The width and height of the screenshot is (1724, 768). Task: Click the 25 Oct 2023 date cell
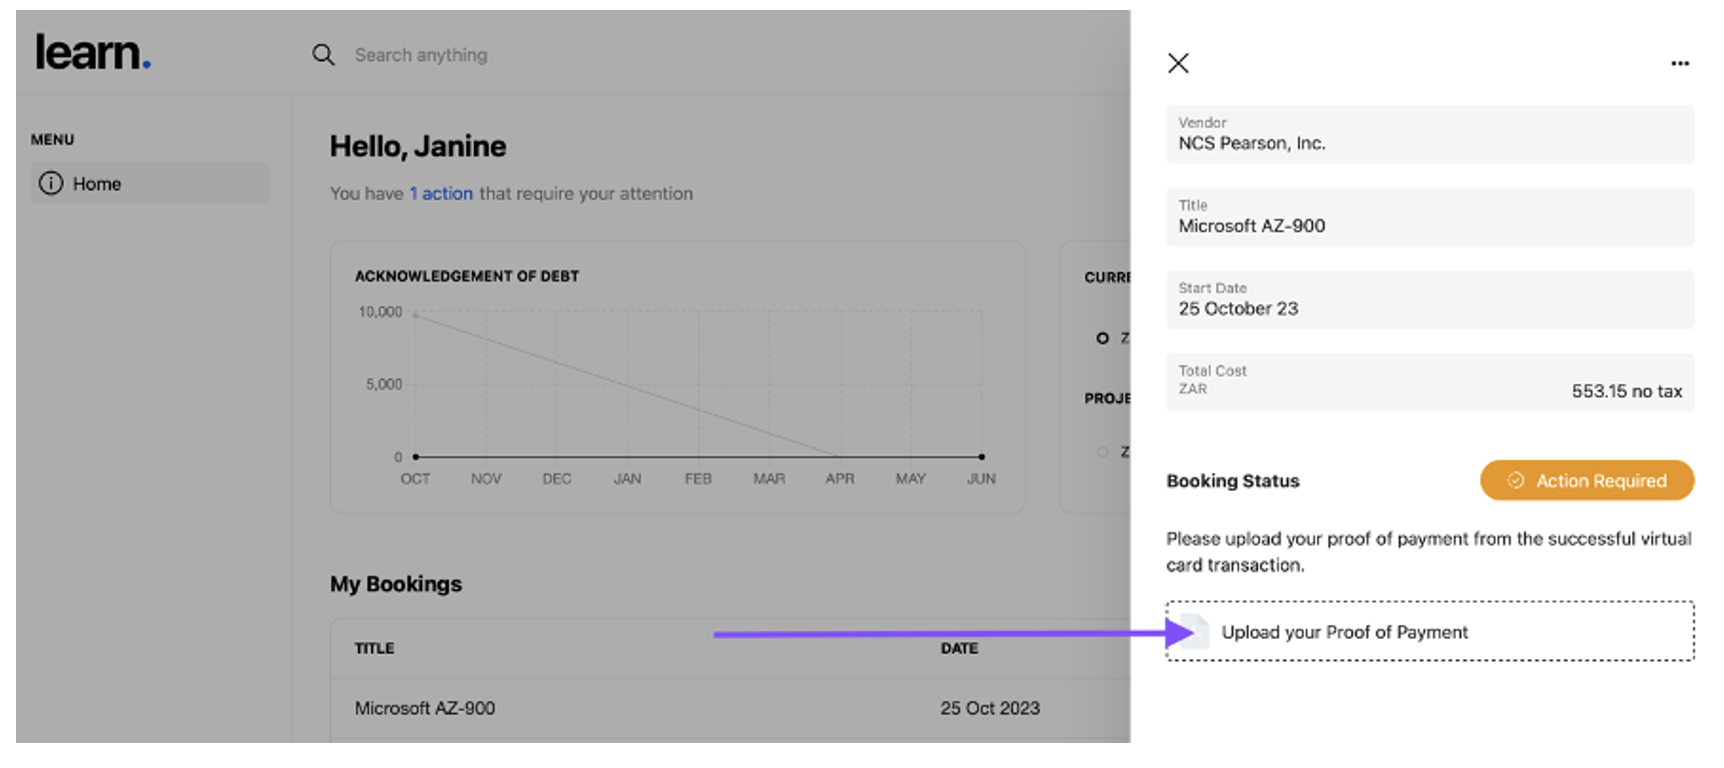click(989, 708)
